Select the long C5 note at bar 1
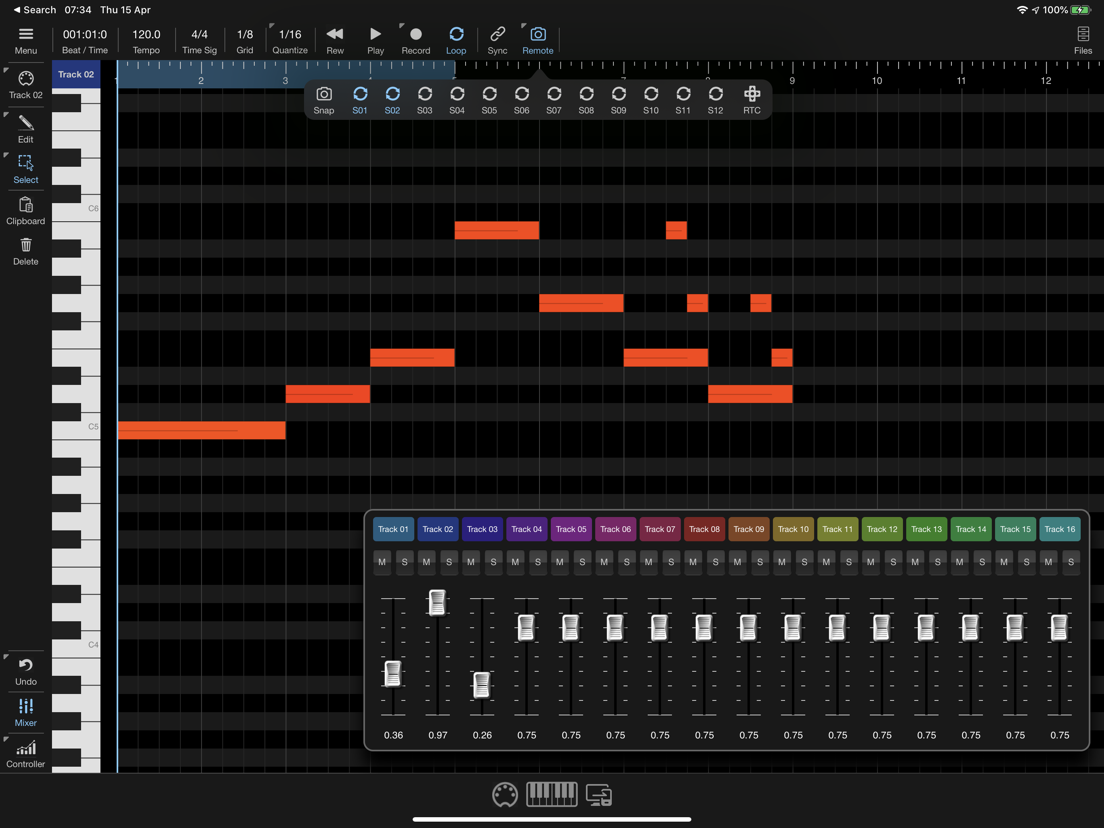The image size is (1104, 828). coord(201,429)
